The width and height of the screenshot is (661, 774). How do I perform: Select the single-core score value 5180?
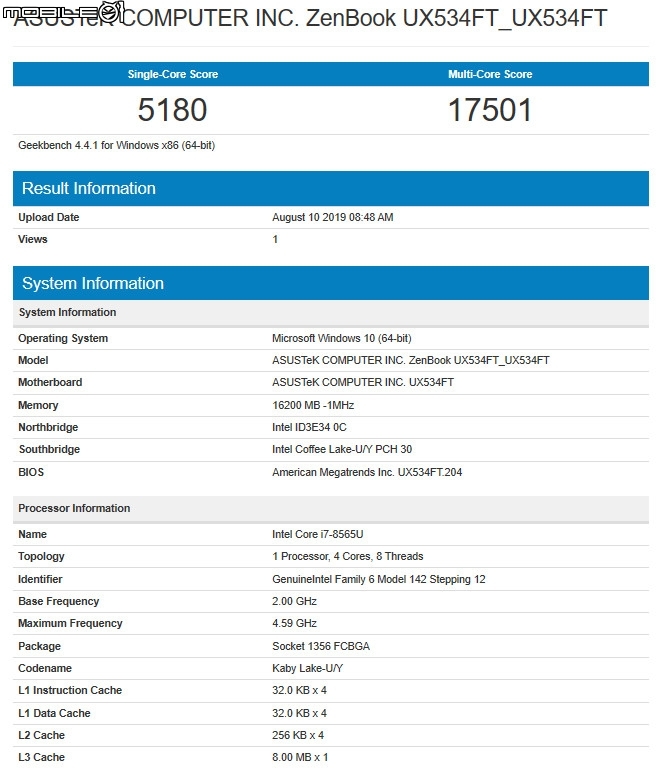point(172,110)
